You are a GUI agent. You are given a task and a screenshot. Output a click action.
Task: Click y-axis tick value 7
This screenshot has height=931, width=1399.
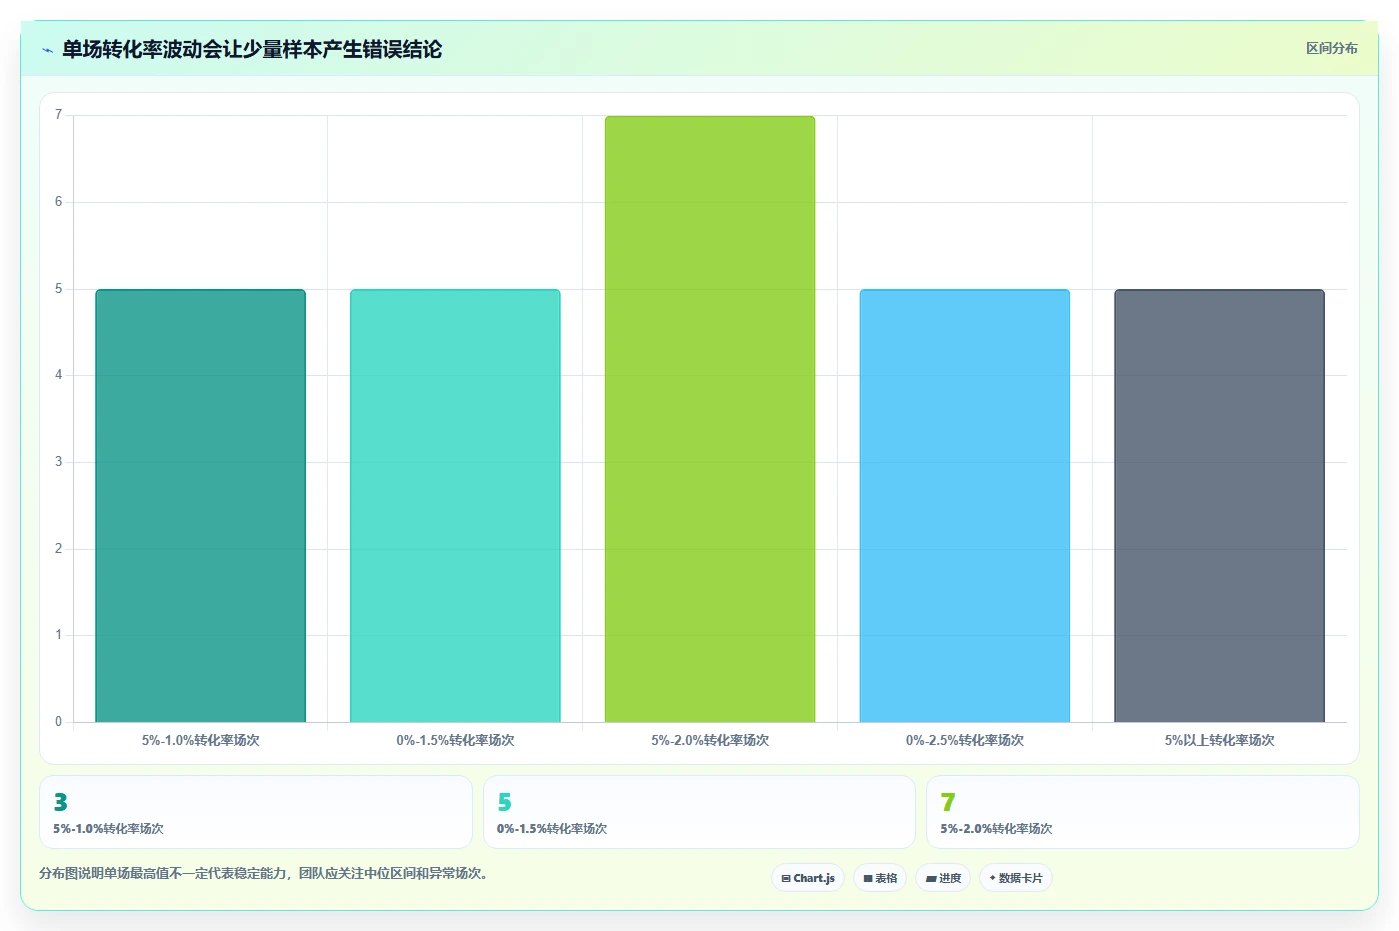pos(58,115)
